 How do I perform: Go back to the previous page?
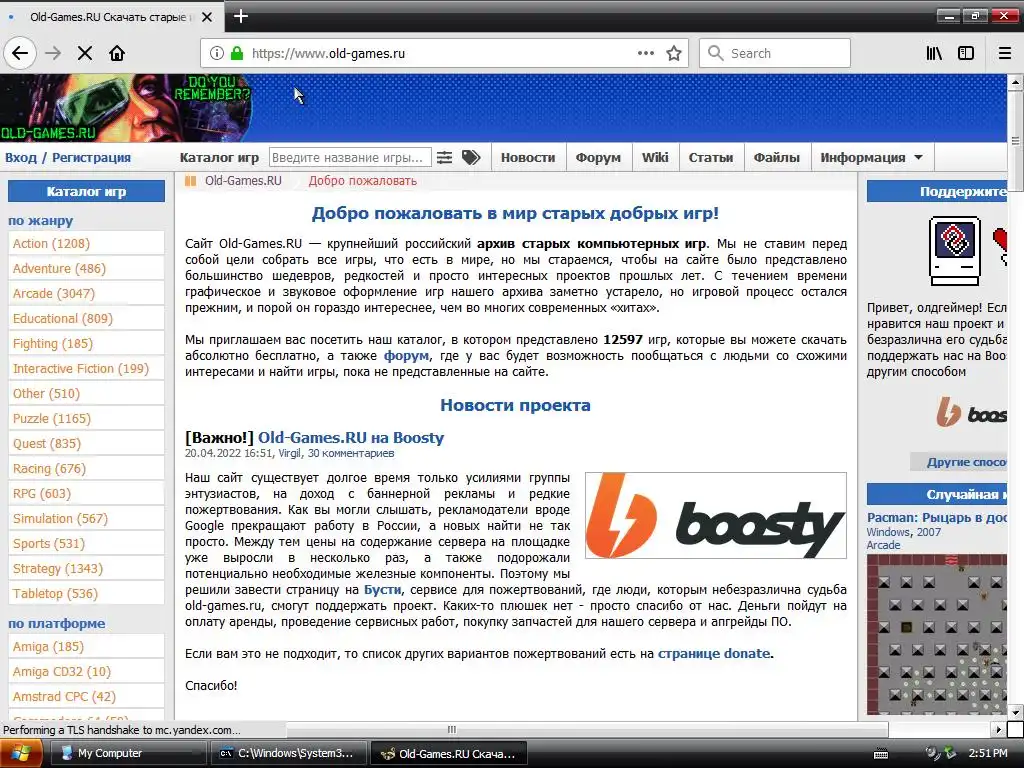(x=20, y=53)
